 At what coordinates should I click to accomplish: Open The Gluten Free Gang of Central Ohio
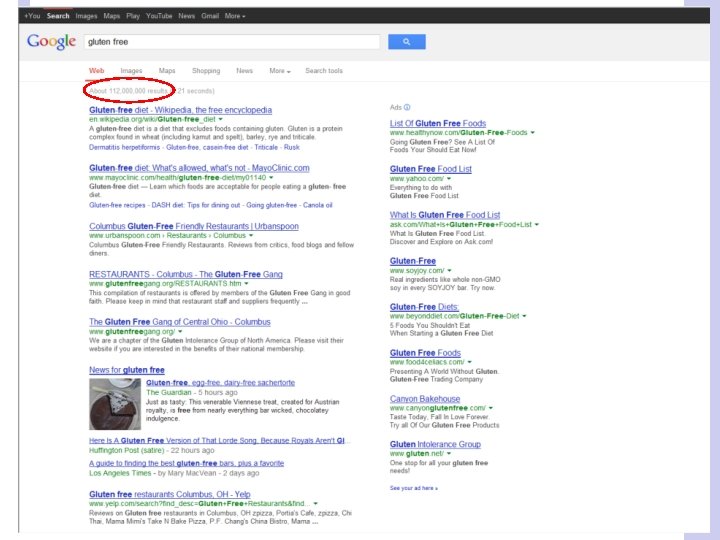pyautogui.click(x=180, y=322)
